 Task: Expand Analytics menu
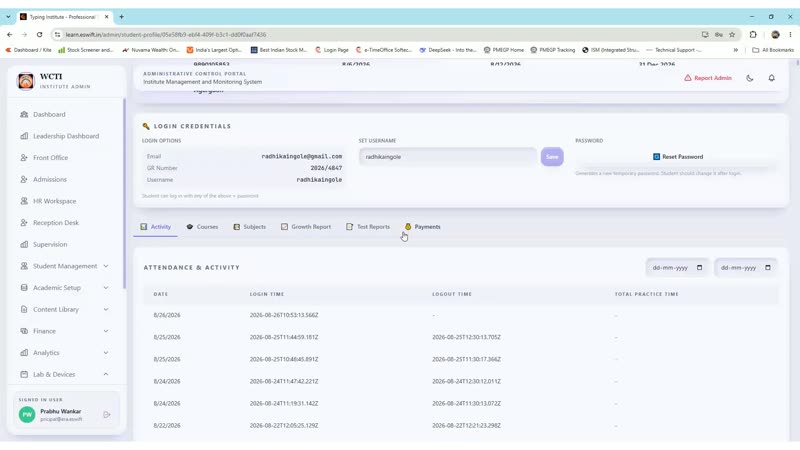point(64,353)
